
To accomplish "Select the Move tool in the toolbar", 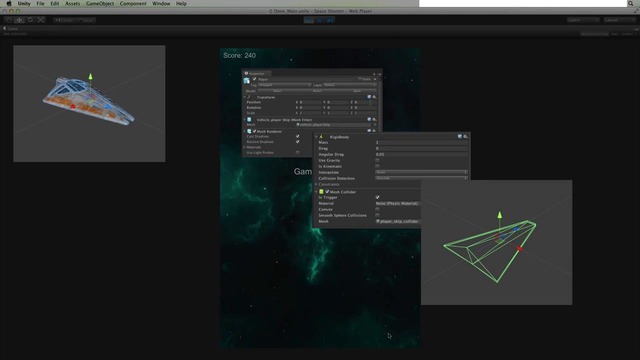I will point(19,20).
